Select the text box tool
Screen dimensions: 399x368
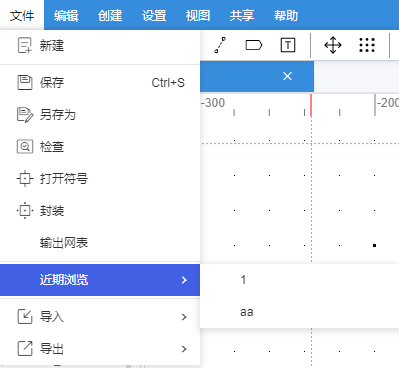tap(288, 45)
